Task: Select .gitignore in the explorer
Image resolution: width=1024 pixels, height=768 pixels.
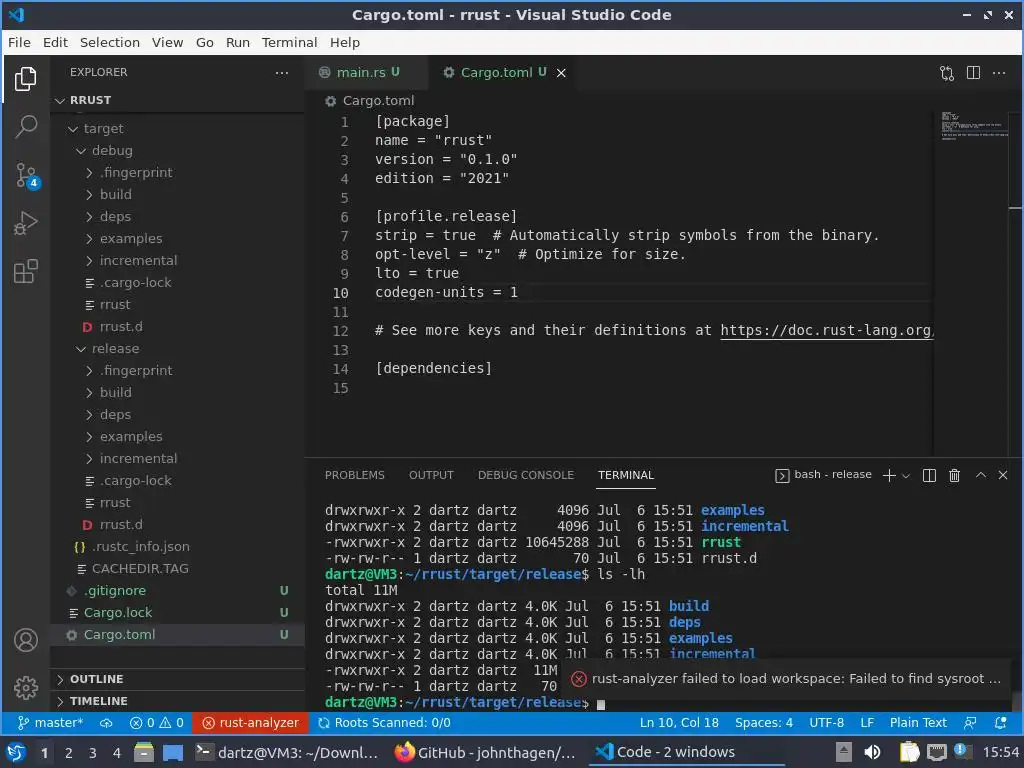Action: coord(176,591)
